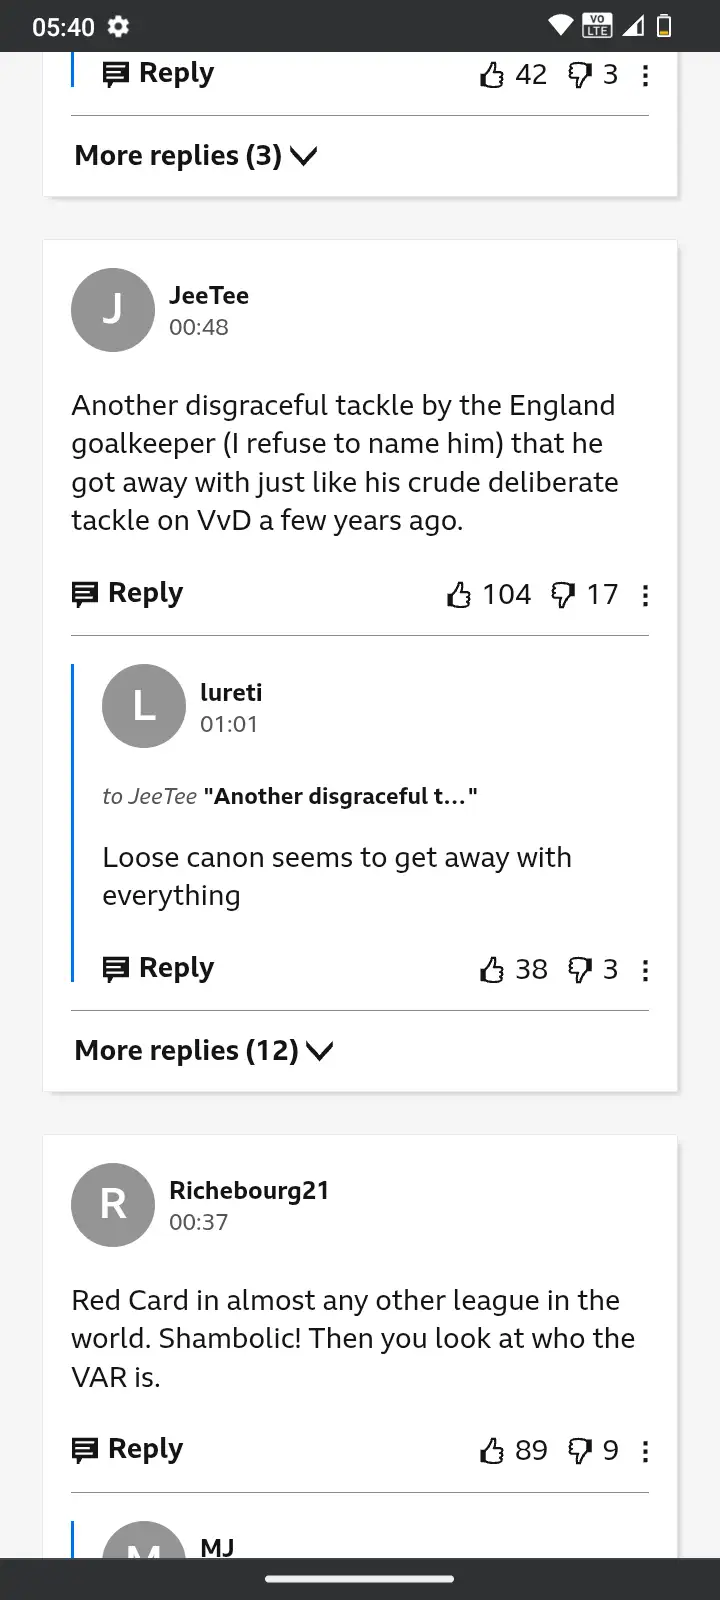Expand More replies (3)
This screenshot has height=1600, width=720.
195,156
